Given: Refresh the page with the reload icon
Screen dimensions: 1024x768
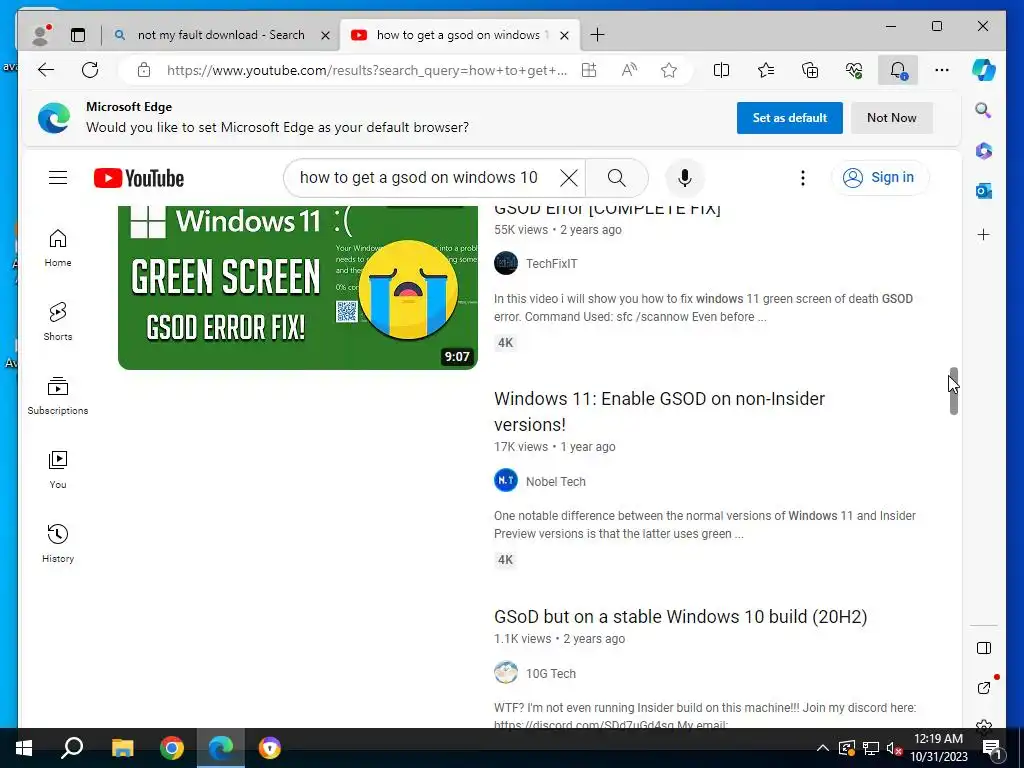Looking at the screenshot, I should click(90, 70).
